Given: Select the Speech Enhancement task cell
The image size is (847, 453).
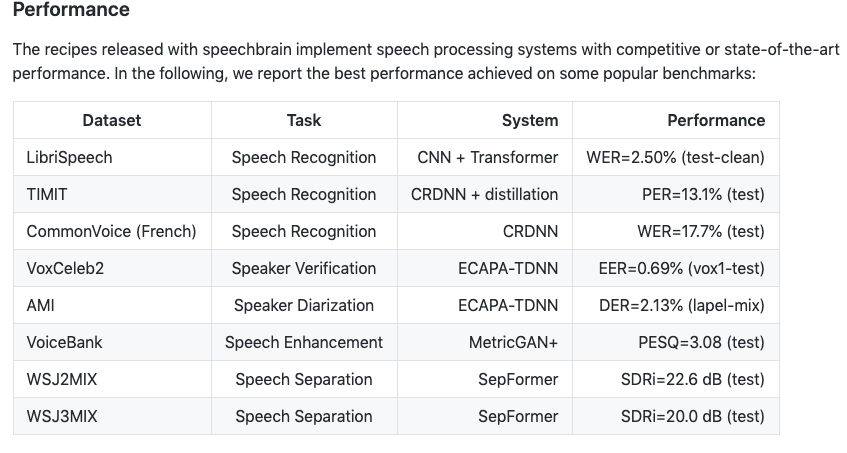Looking at the screenshot, I should 304,342.
